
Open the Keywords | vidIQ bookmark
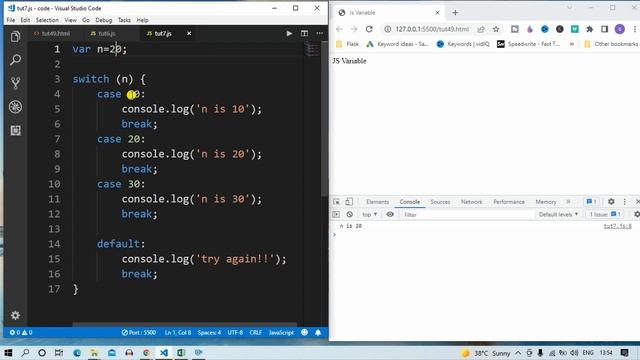pyautogui.click(x=463, y=44)
